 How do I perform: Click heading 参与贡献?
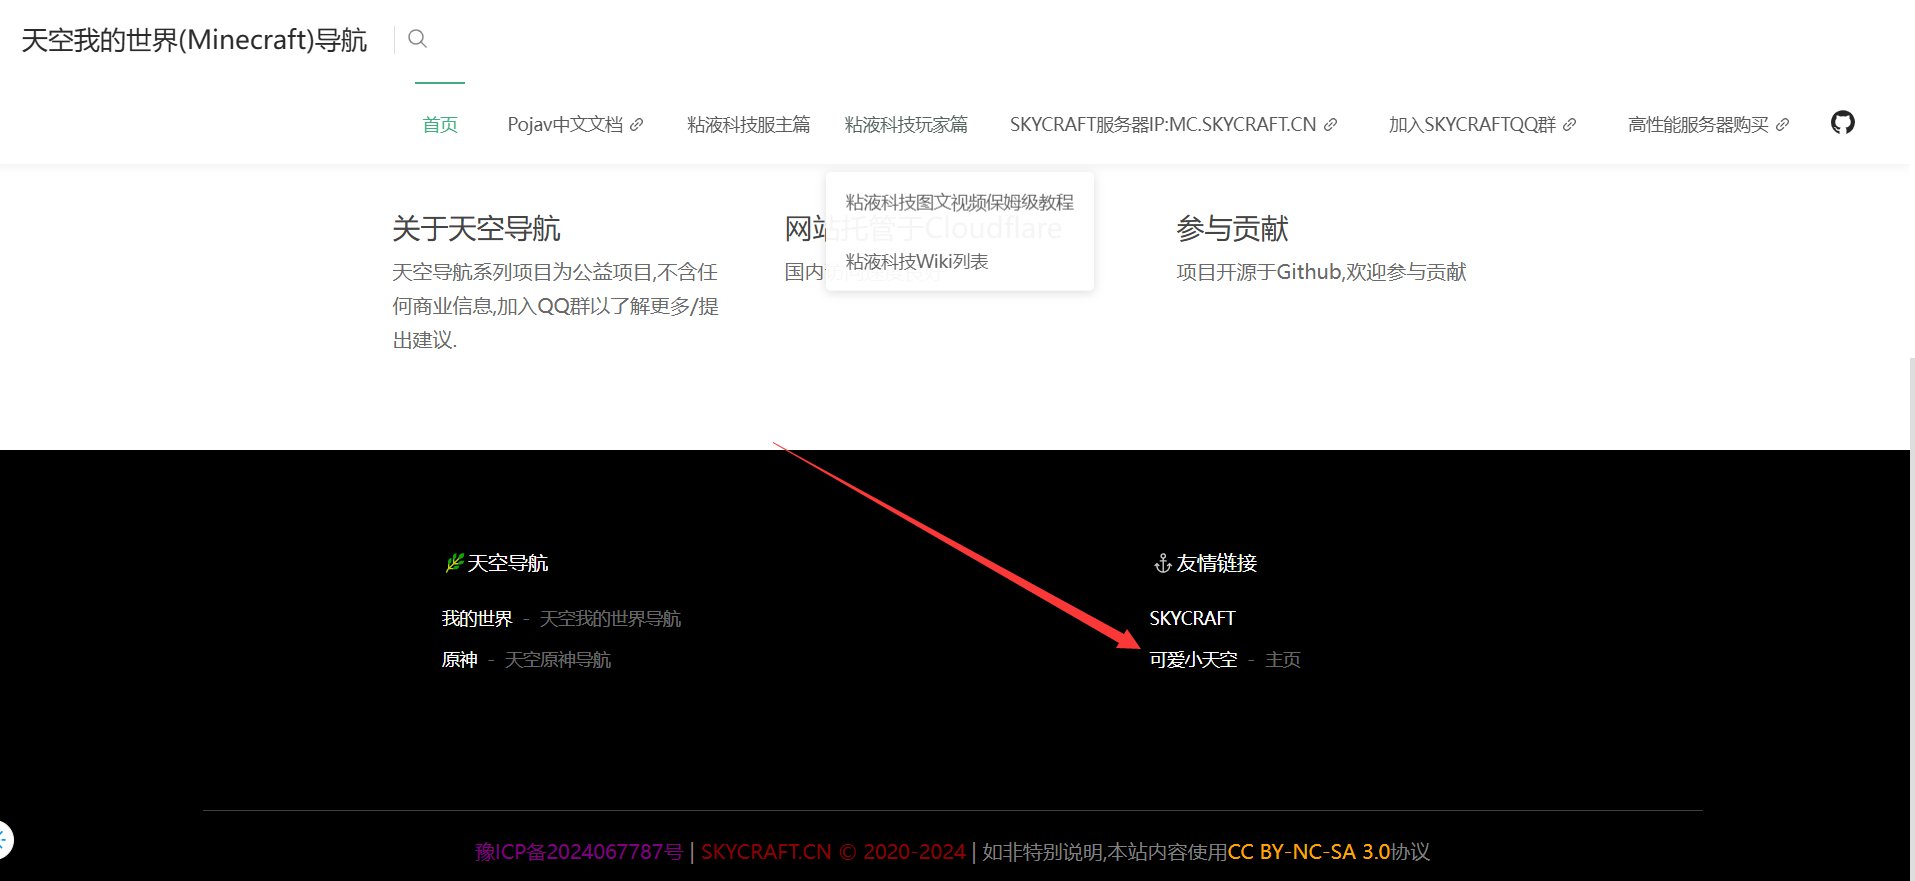point(1232,229)
